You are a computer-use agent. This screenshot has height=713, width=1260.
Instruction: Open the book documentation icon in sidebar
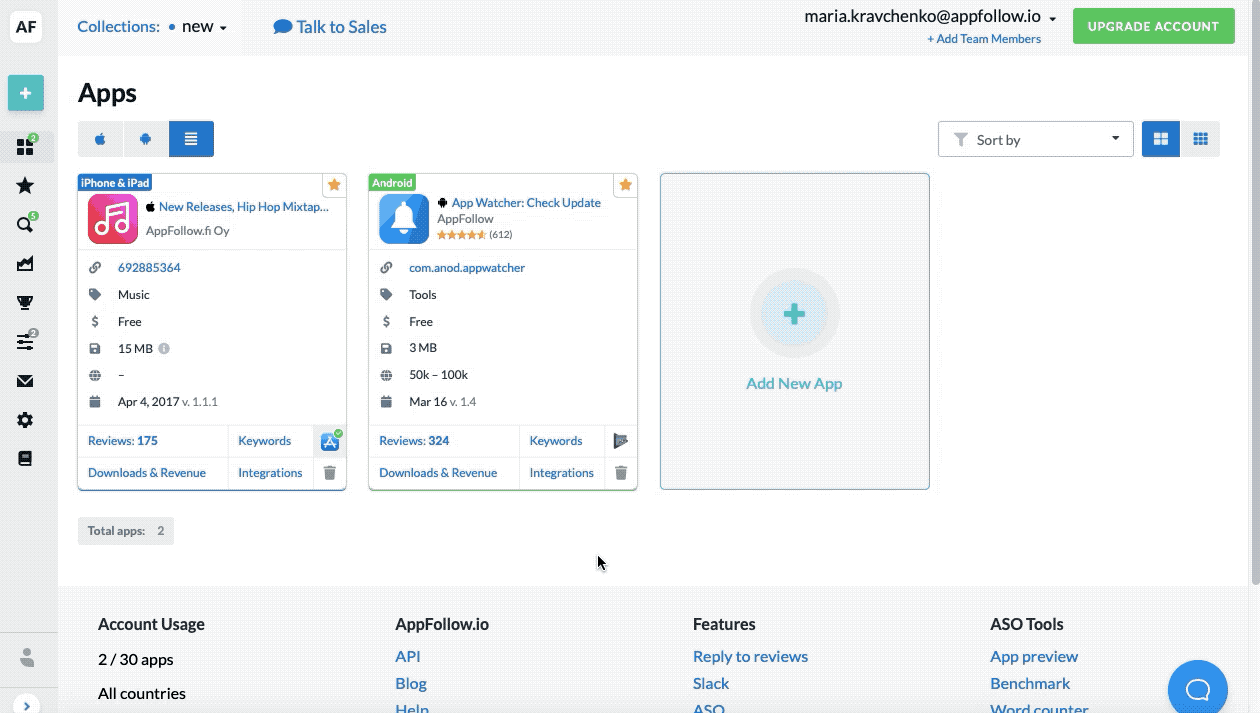pyautogui.click(x=26, y=458)
